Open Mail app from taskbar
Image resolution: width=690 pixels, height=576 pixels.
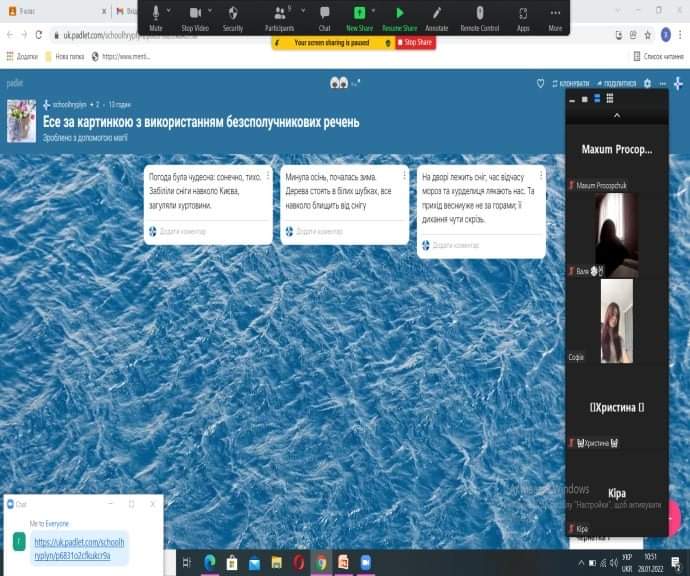coord(254,563)
